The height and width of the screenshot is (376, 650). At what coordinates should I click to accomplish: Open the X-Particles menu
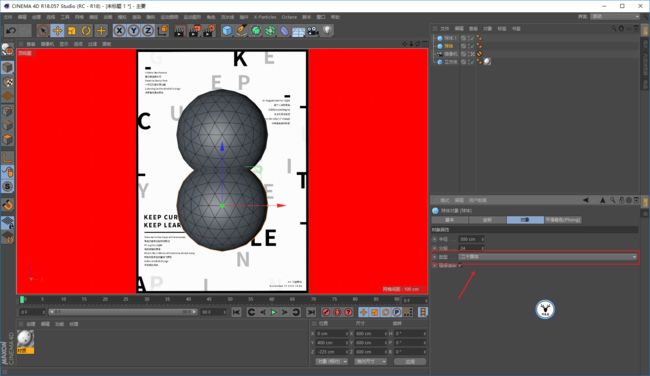coord(265,17)
